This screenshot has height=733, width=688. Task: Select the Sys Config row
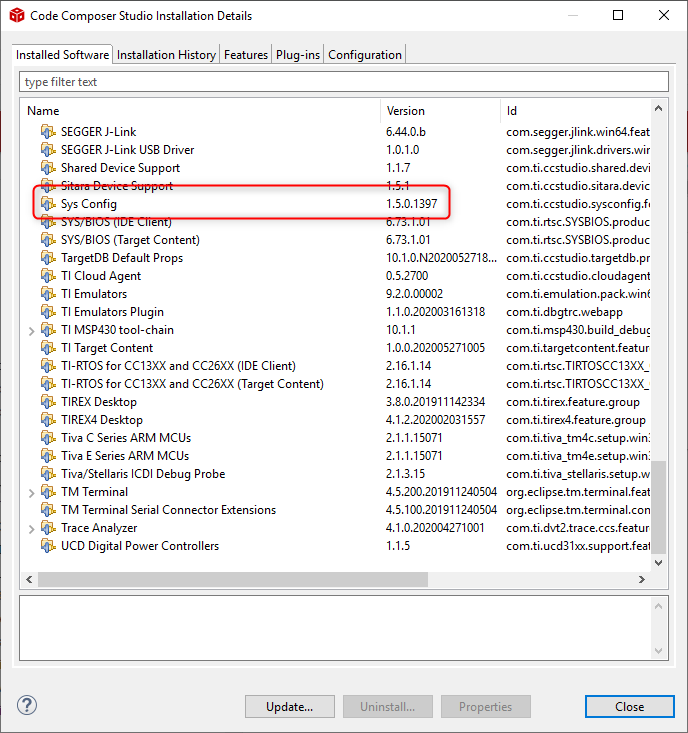click(336, 204)
